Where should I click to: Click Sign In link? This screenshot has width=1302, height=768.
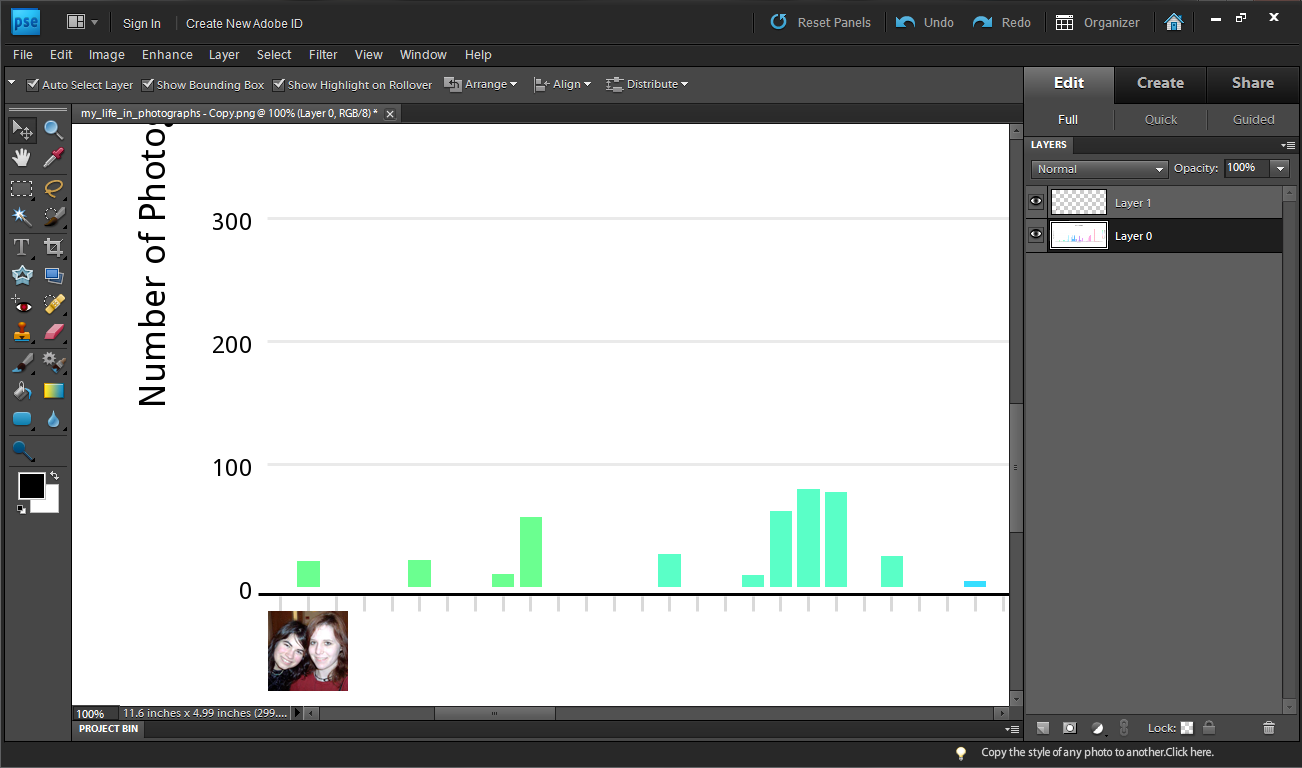coord(142,23)
